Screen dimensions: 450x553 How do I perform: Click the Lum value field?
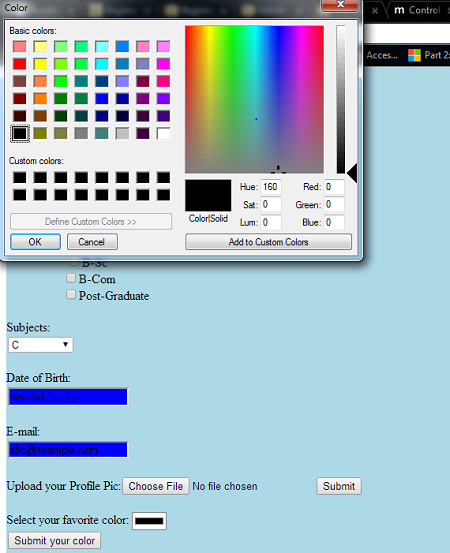[x=271, y=222]
